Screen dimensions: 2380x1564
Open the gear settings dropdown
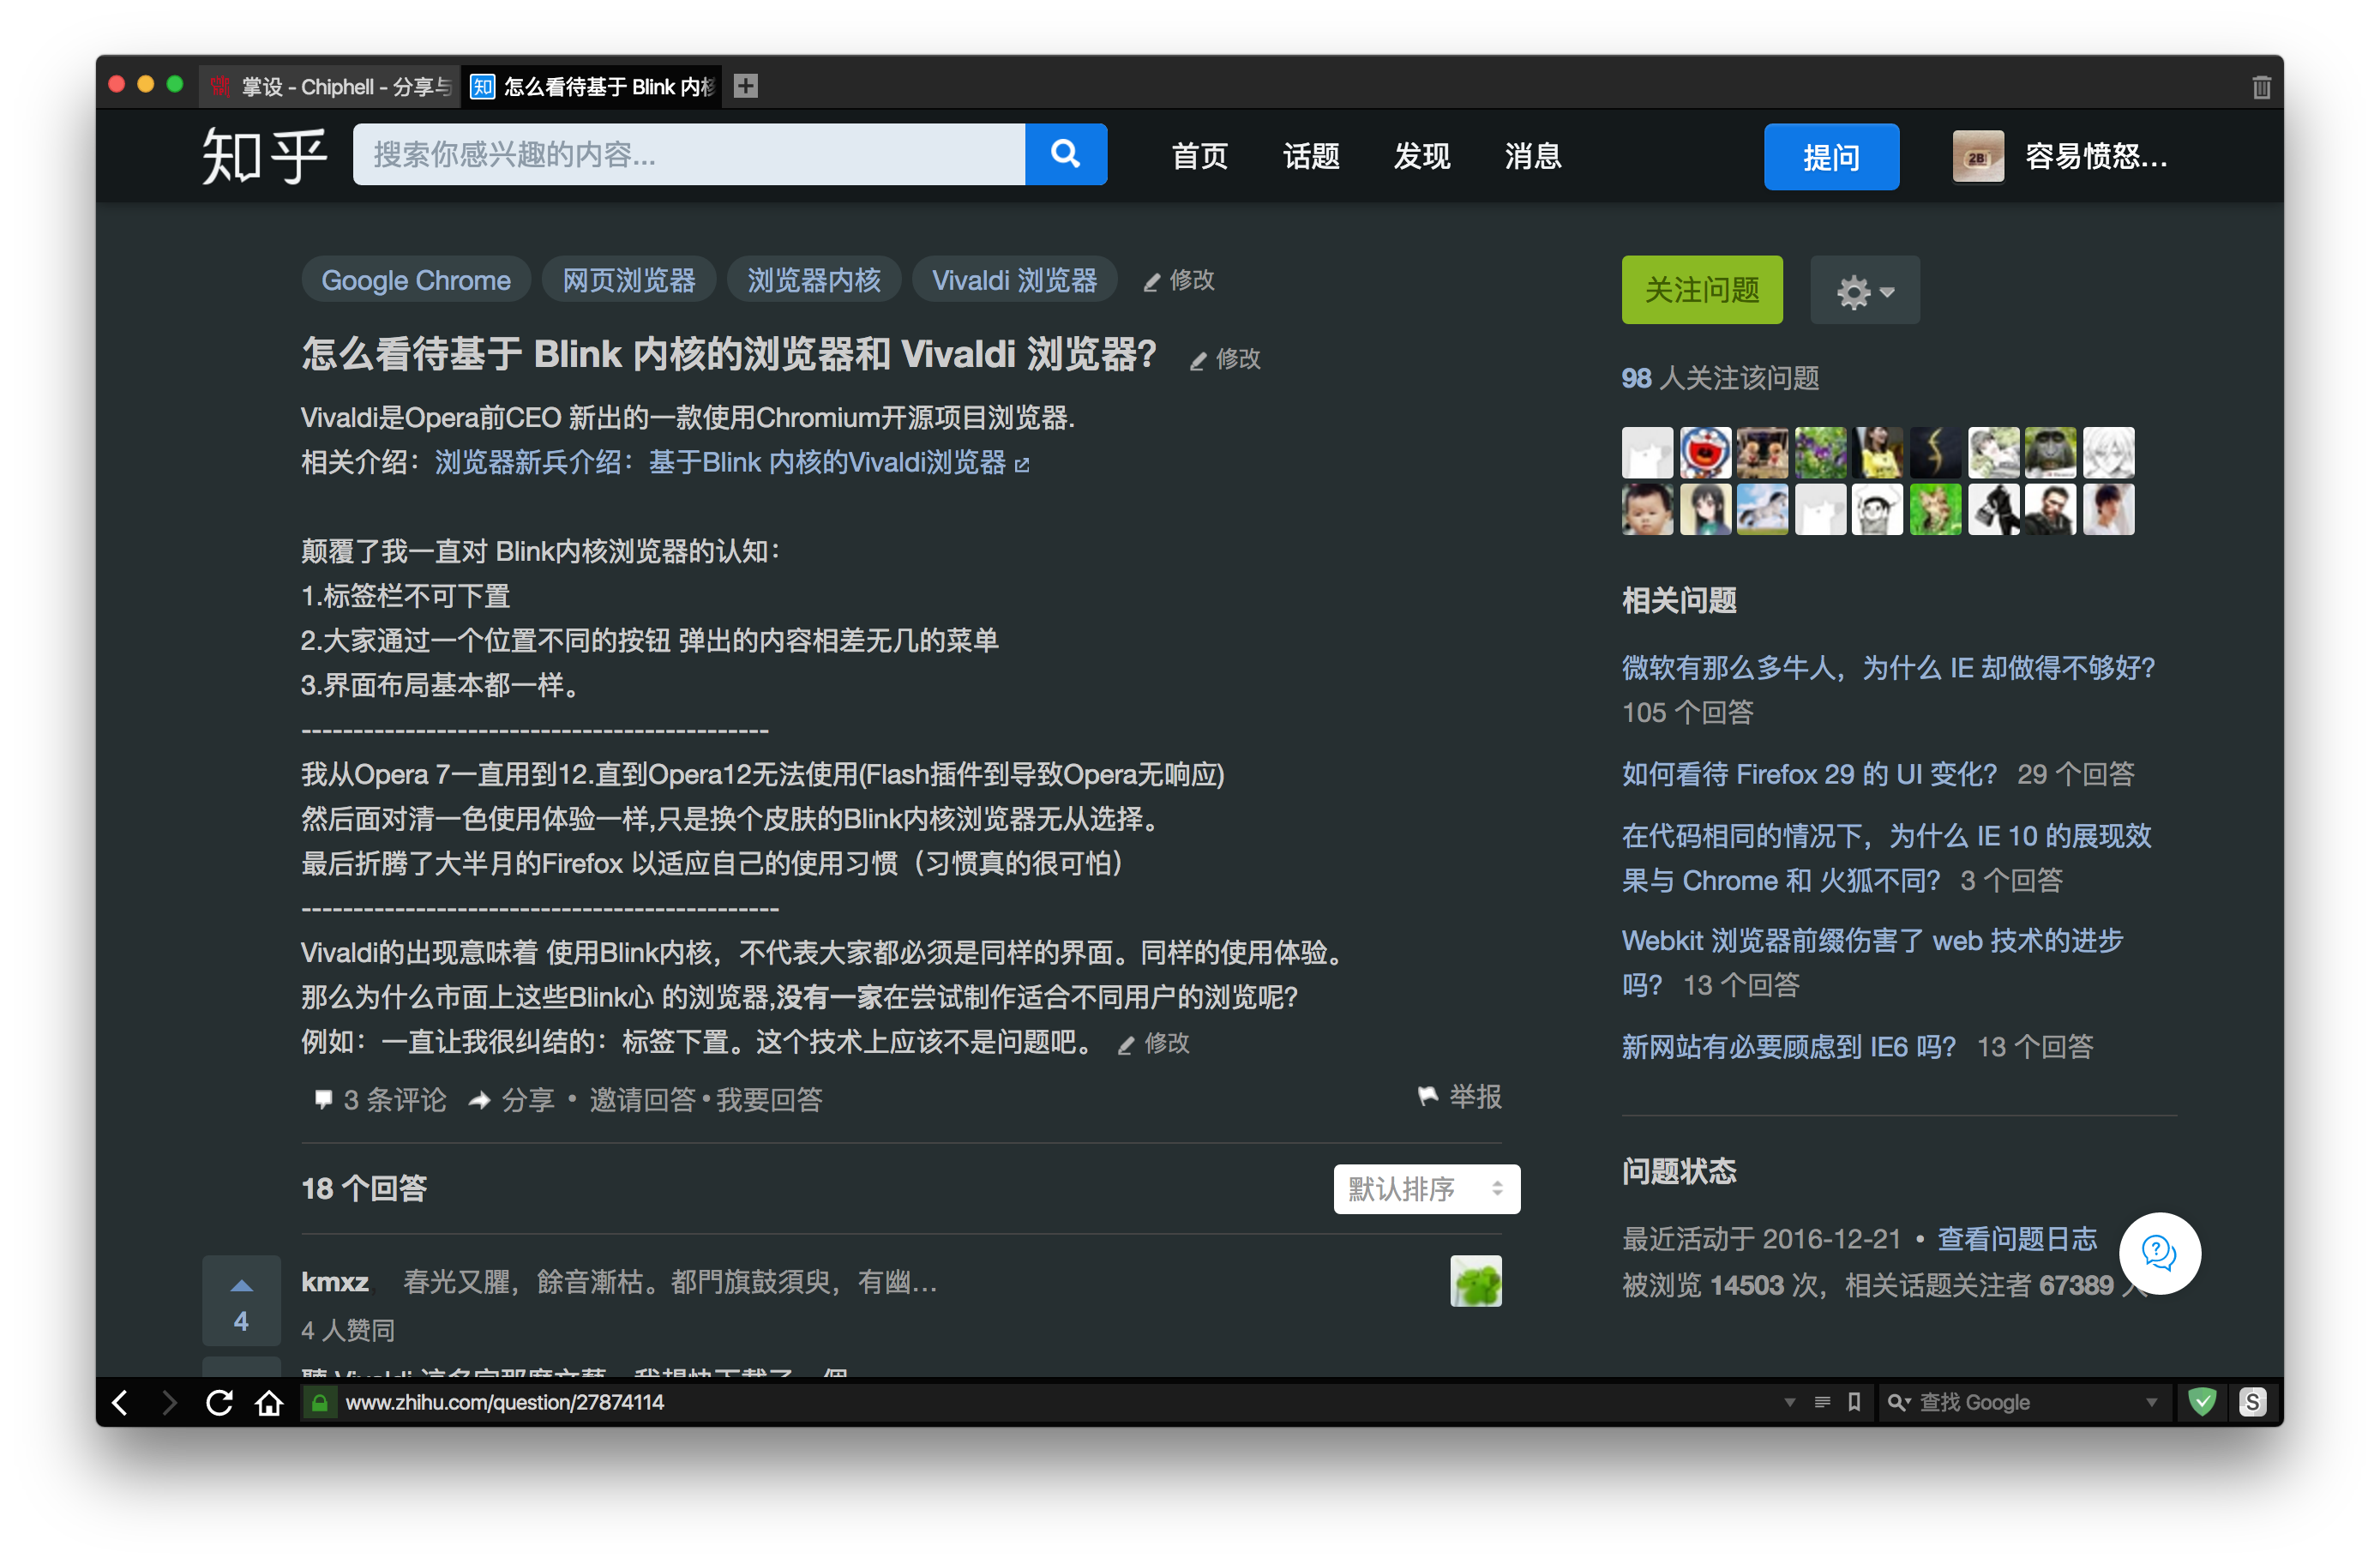coord(1864,290)
